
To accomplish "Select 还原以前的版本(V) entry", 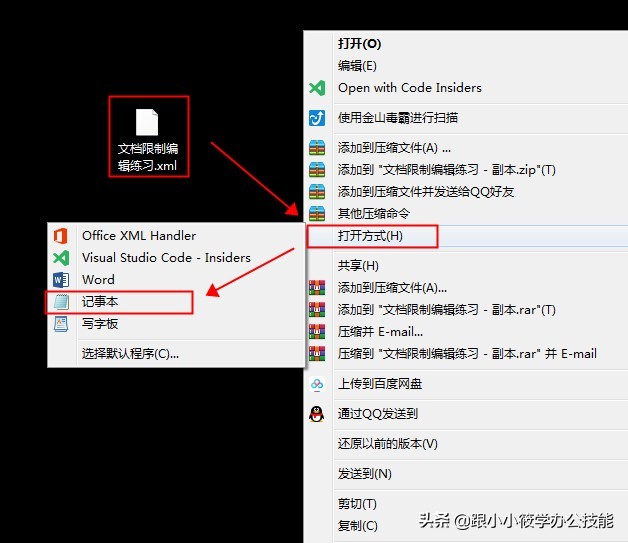I will tap(388, 444).
